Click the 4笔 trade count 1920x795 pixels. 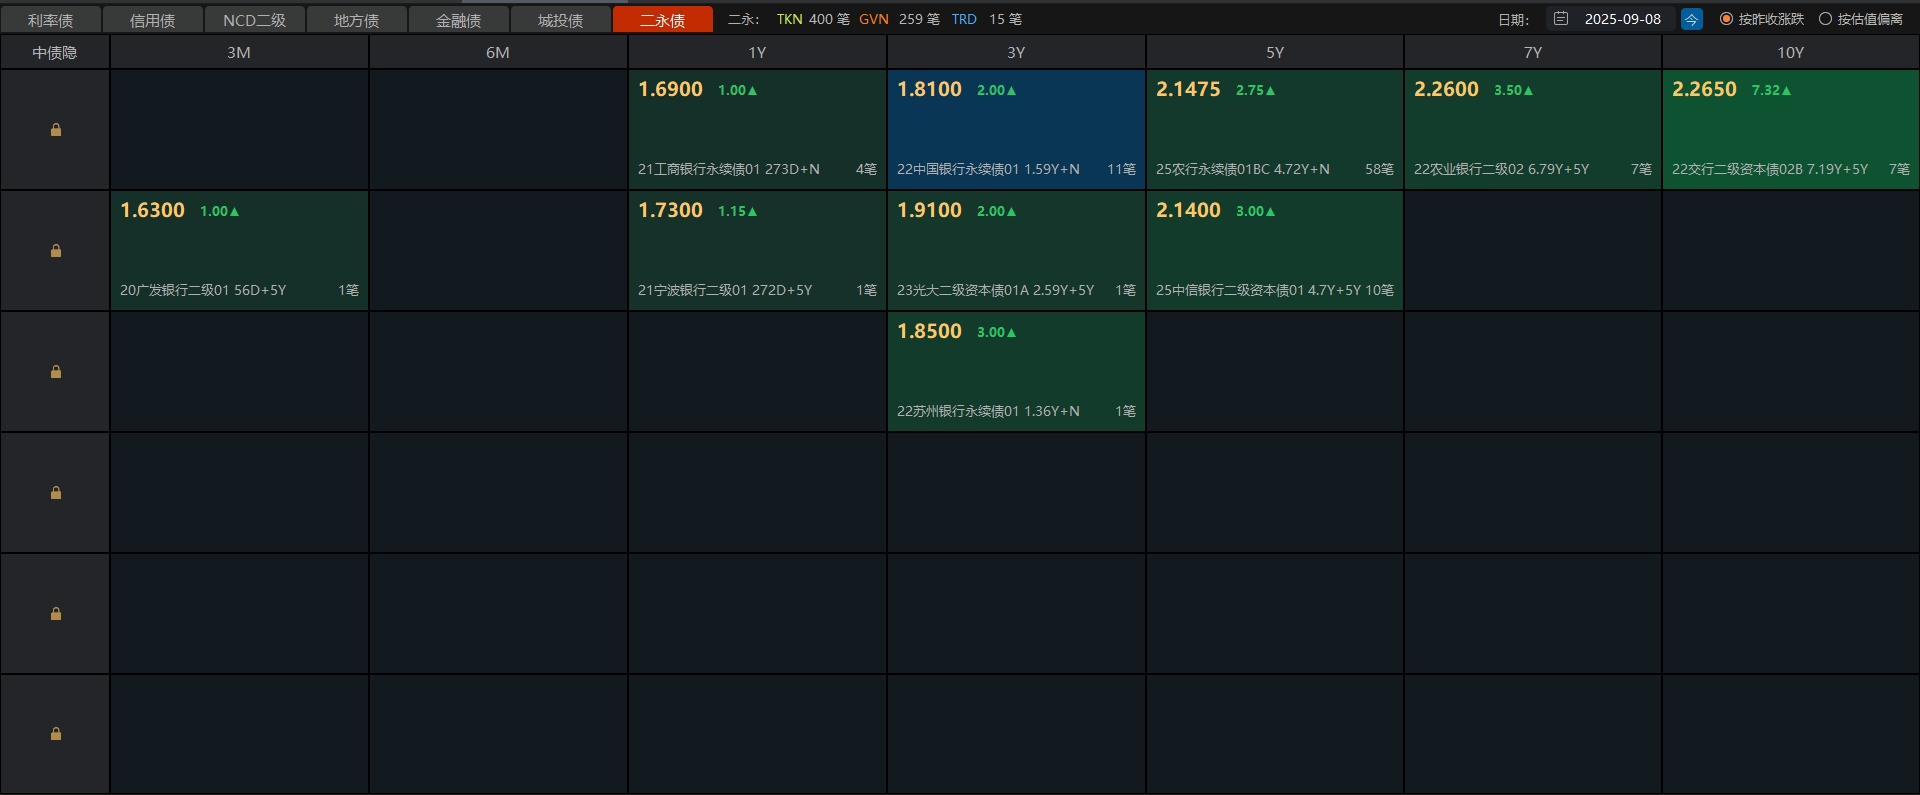866,169
